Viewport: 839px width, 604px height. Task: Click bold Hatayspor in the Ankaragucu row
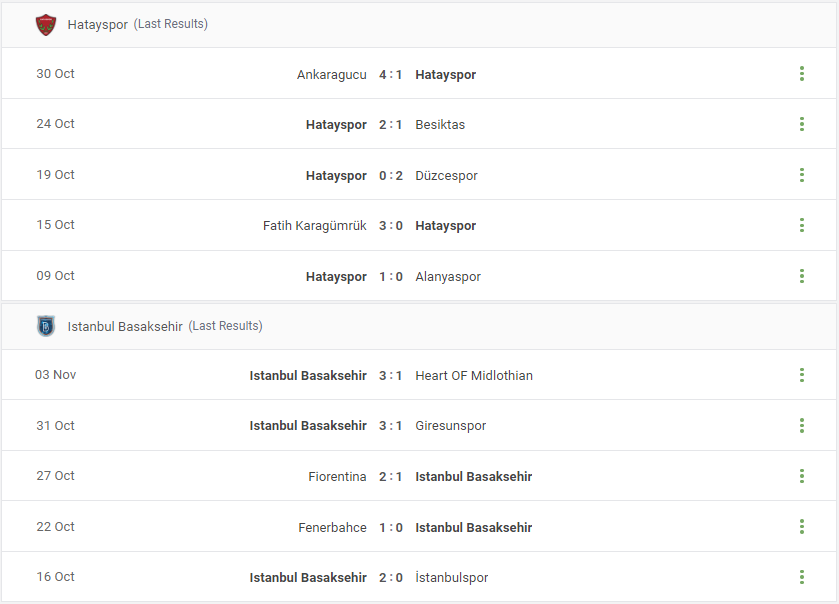pos(446,75)
